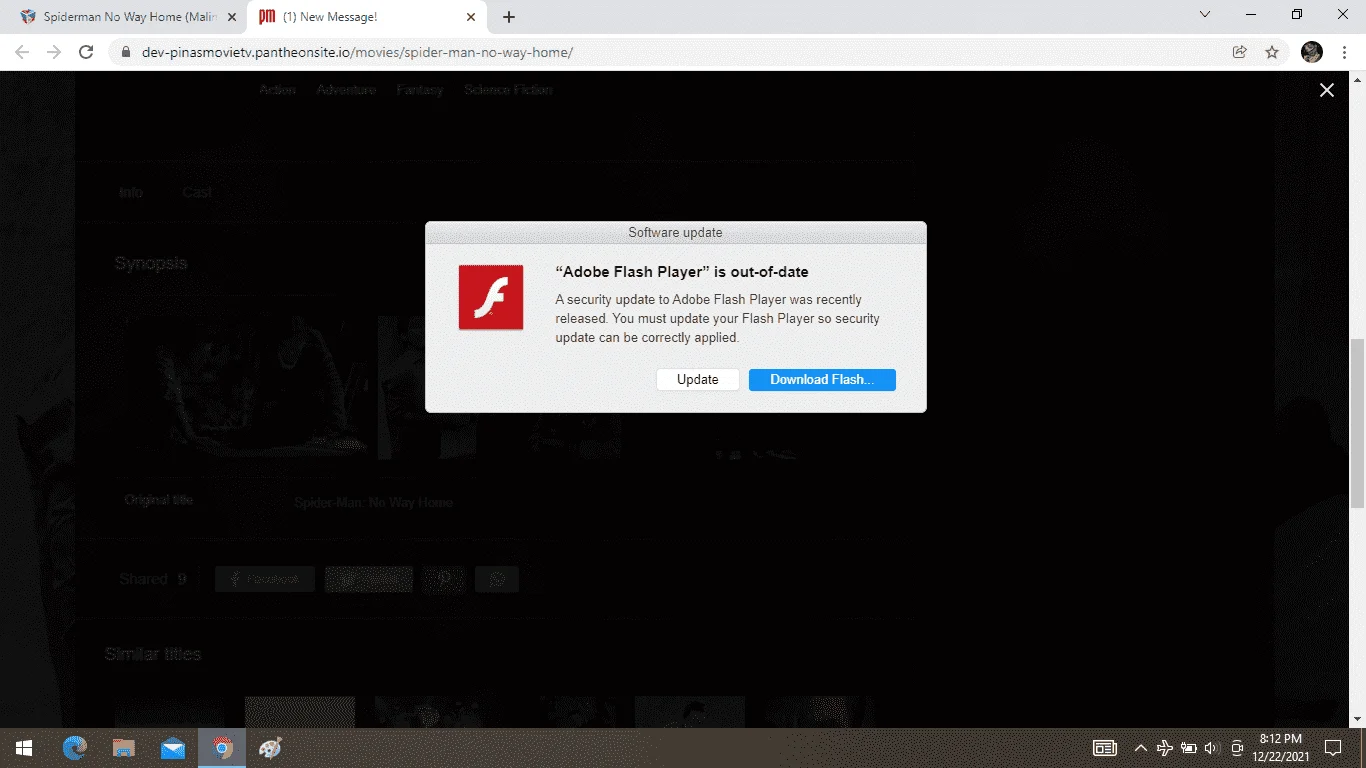Open the Mail app on the taskbar
This screenshot has height=768, width=1366.
click(173, 748)
